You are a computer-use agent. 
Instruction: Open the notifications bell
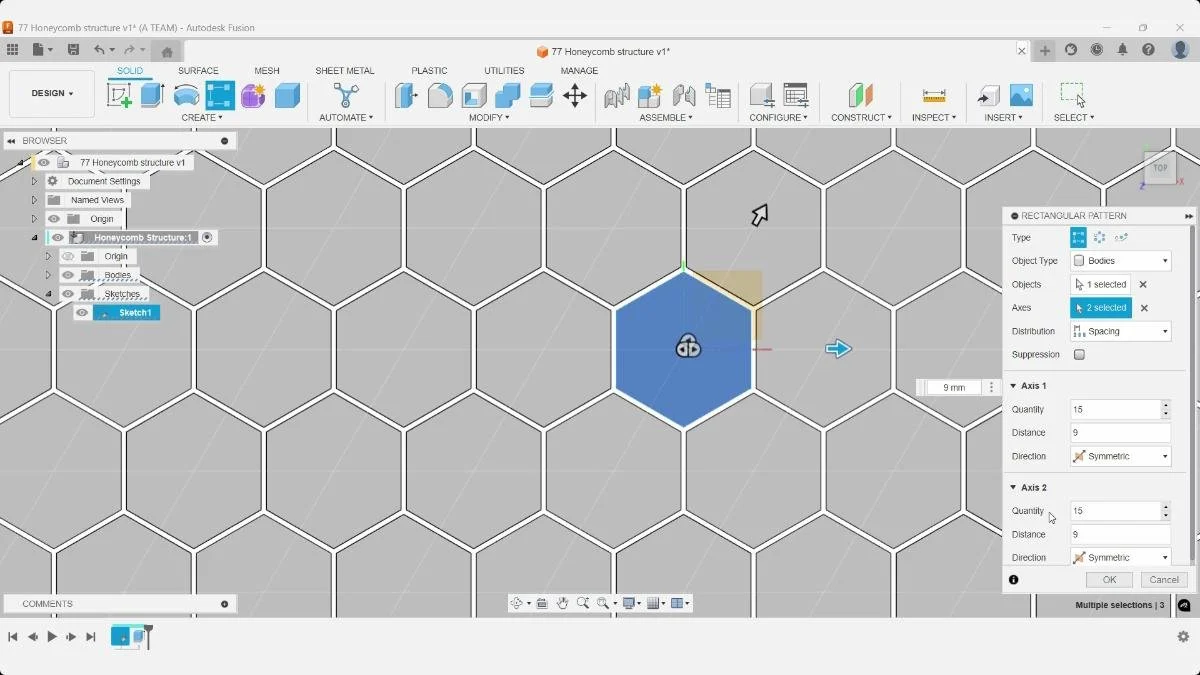pos(1123,50)
